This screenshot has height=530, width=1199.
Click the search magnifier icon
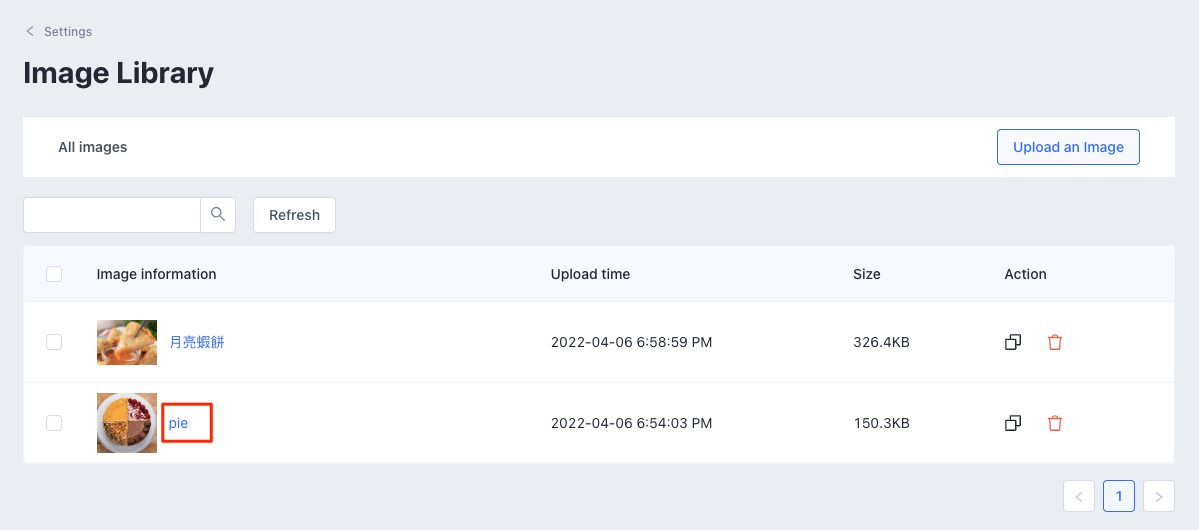coord(218,215)
